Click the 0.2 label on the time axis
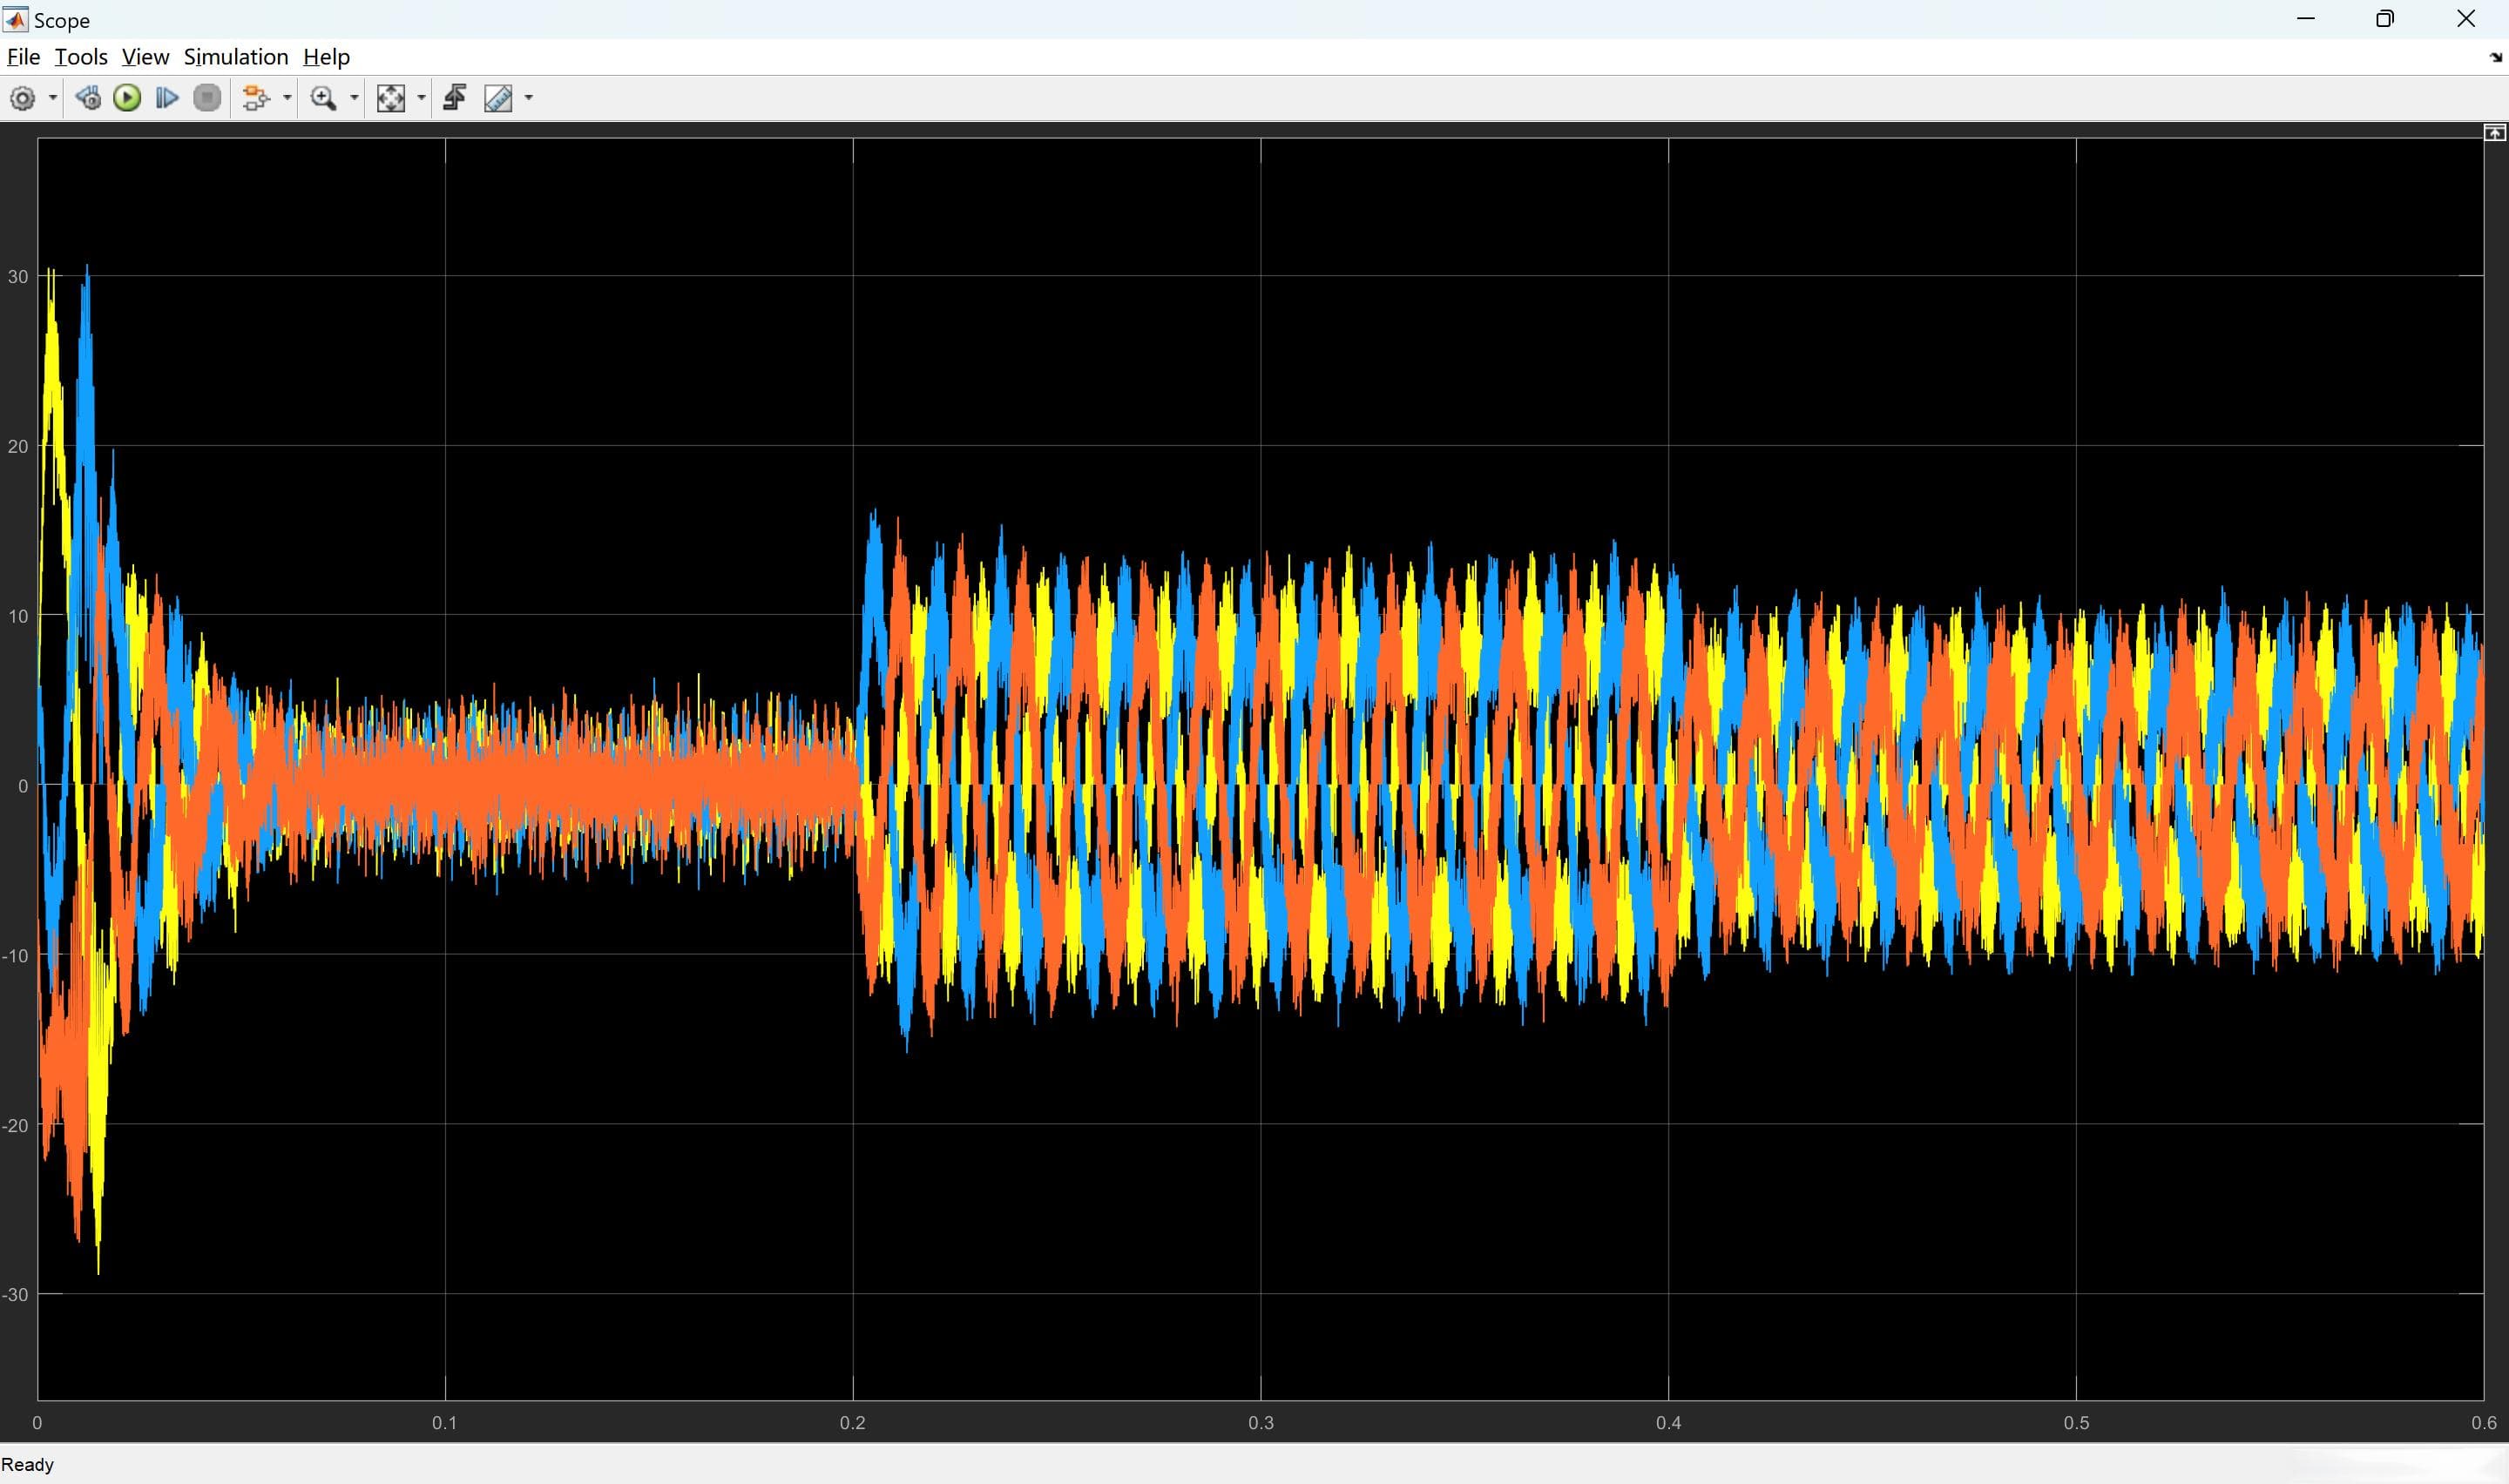2509x1484 pixels. point(853,1423)
